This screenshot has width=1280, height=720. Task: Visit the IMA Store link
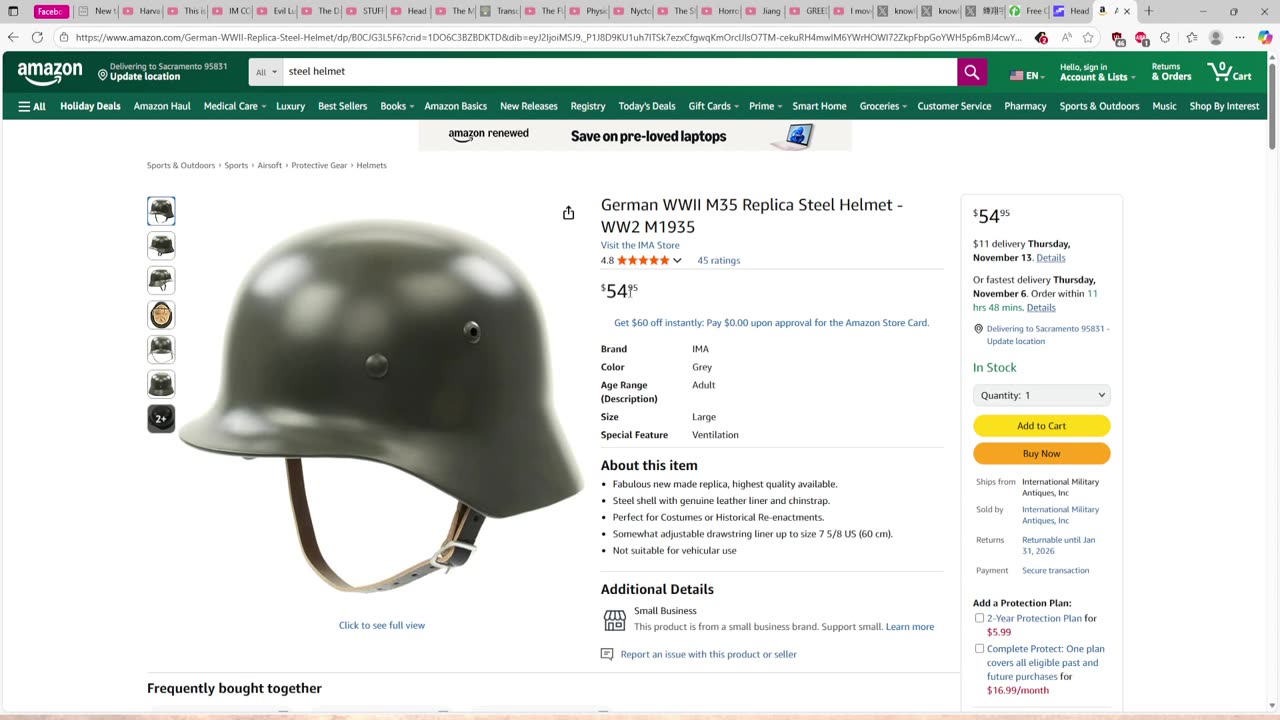click(x=640, y=245)
